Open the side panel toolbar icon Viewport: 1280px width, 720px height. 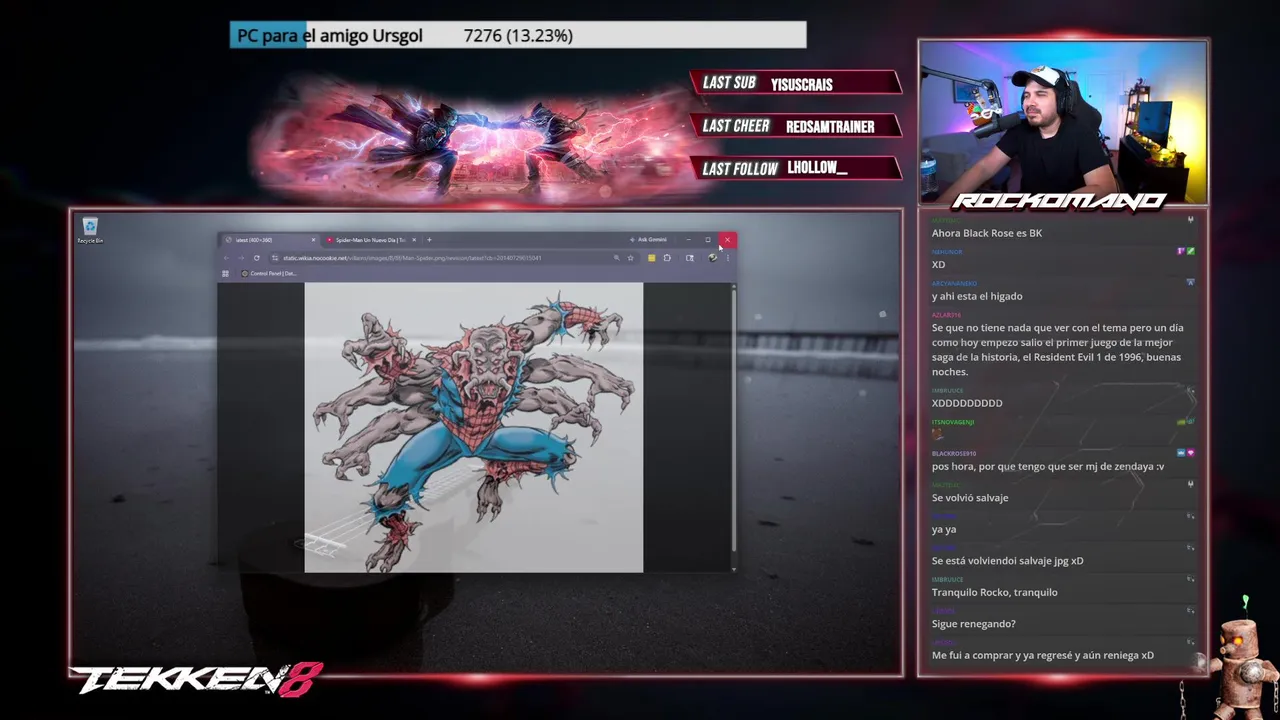[x=689, y=258]
